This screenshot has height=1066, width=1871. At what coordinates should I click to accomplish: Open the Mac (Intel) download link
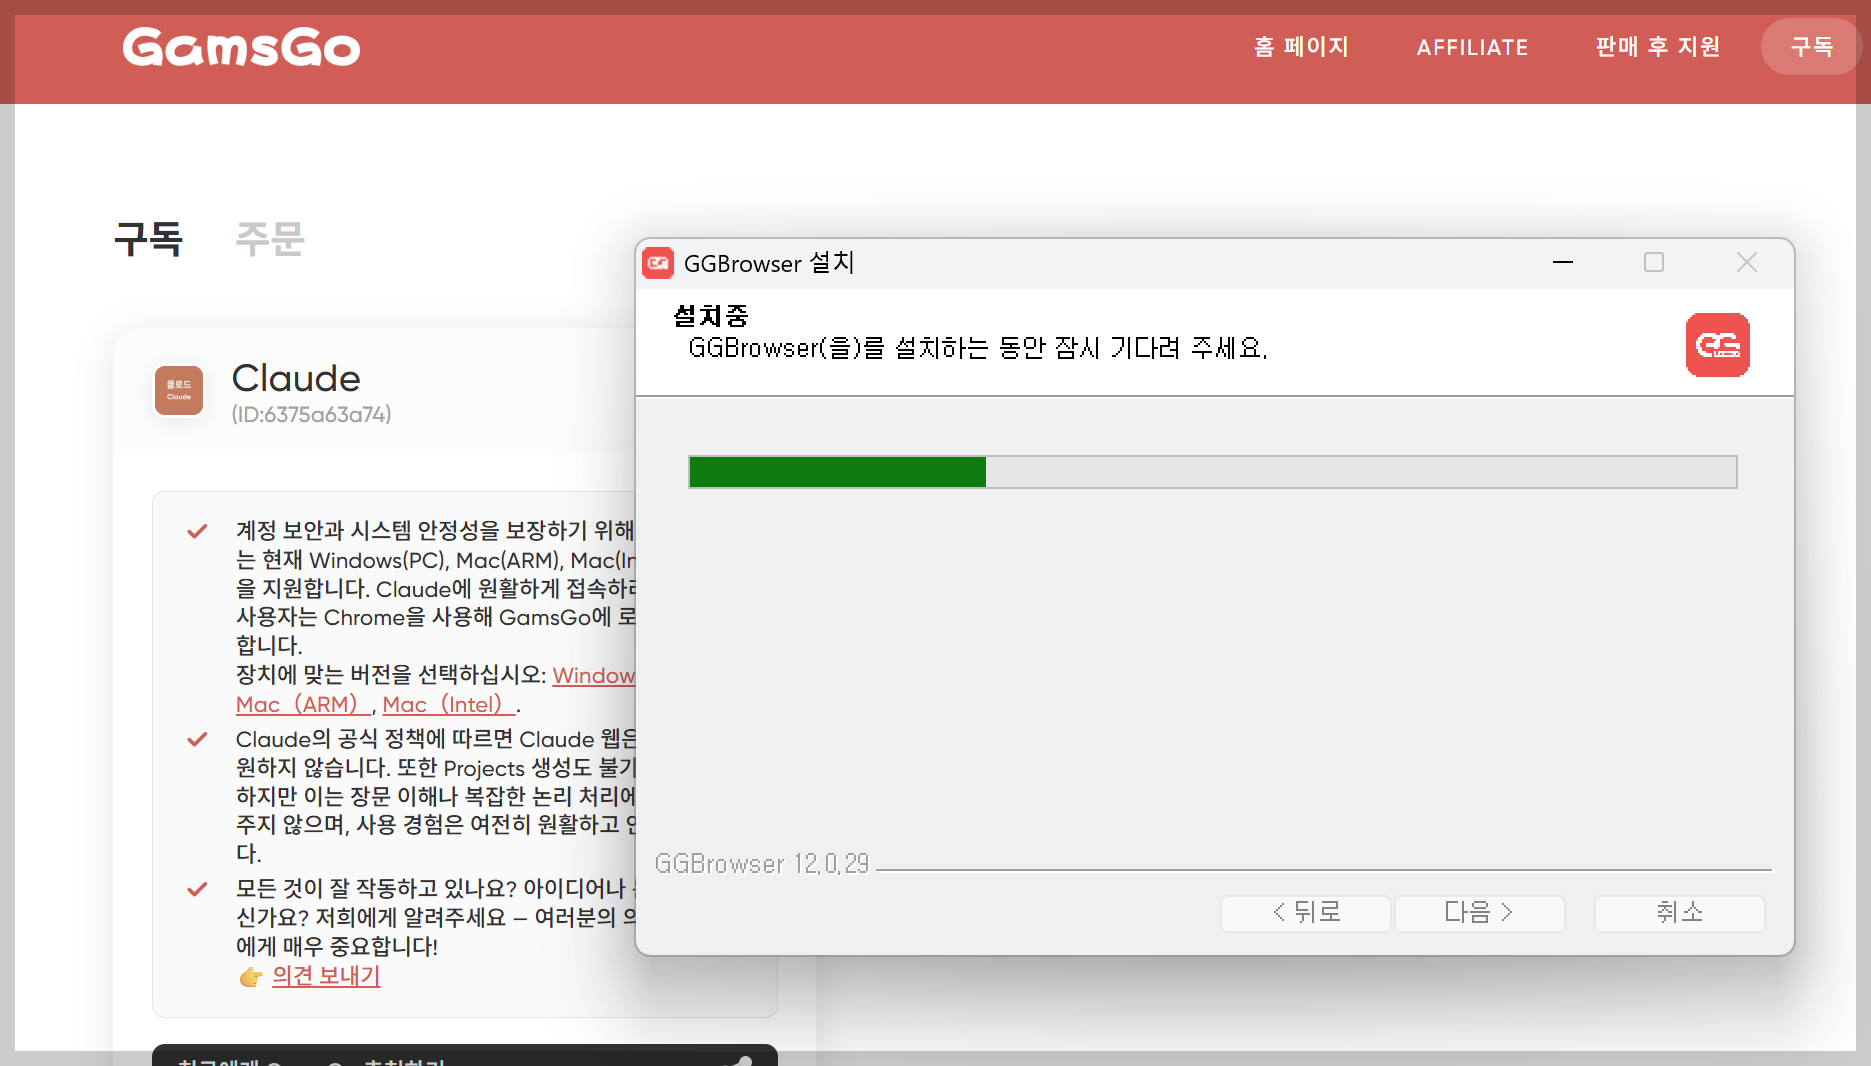(448, 704)
